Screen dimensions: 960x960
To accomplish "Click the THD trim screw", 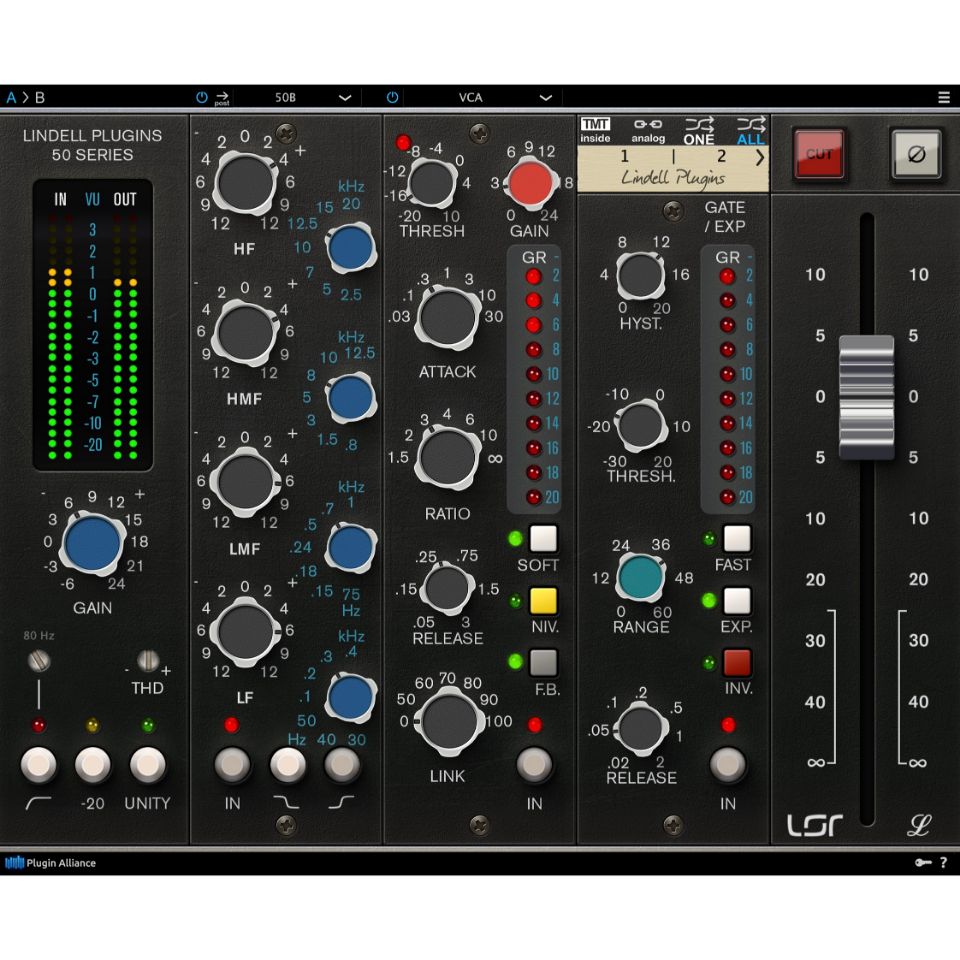I will point(148,660).
